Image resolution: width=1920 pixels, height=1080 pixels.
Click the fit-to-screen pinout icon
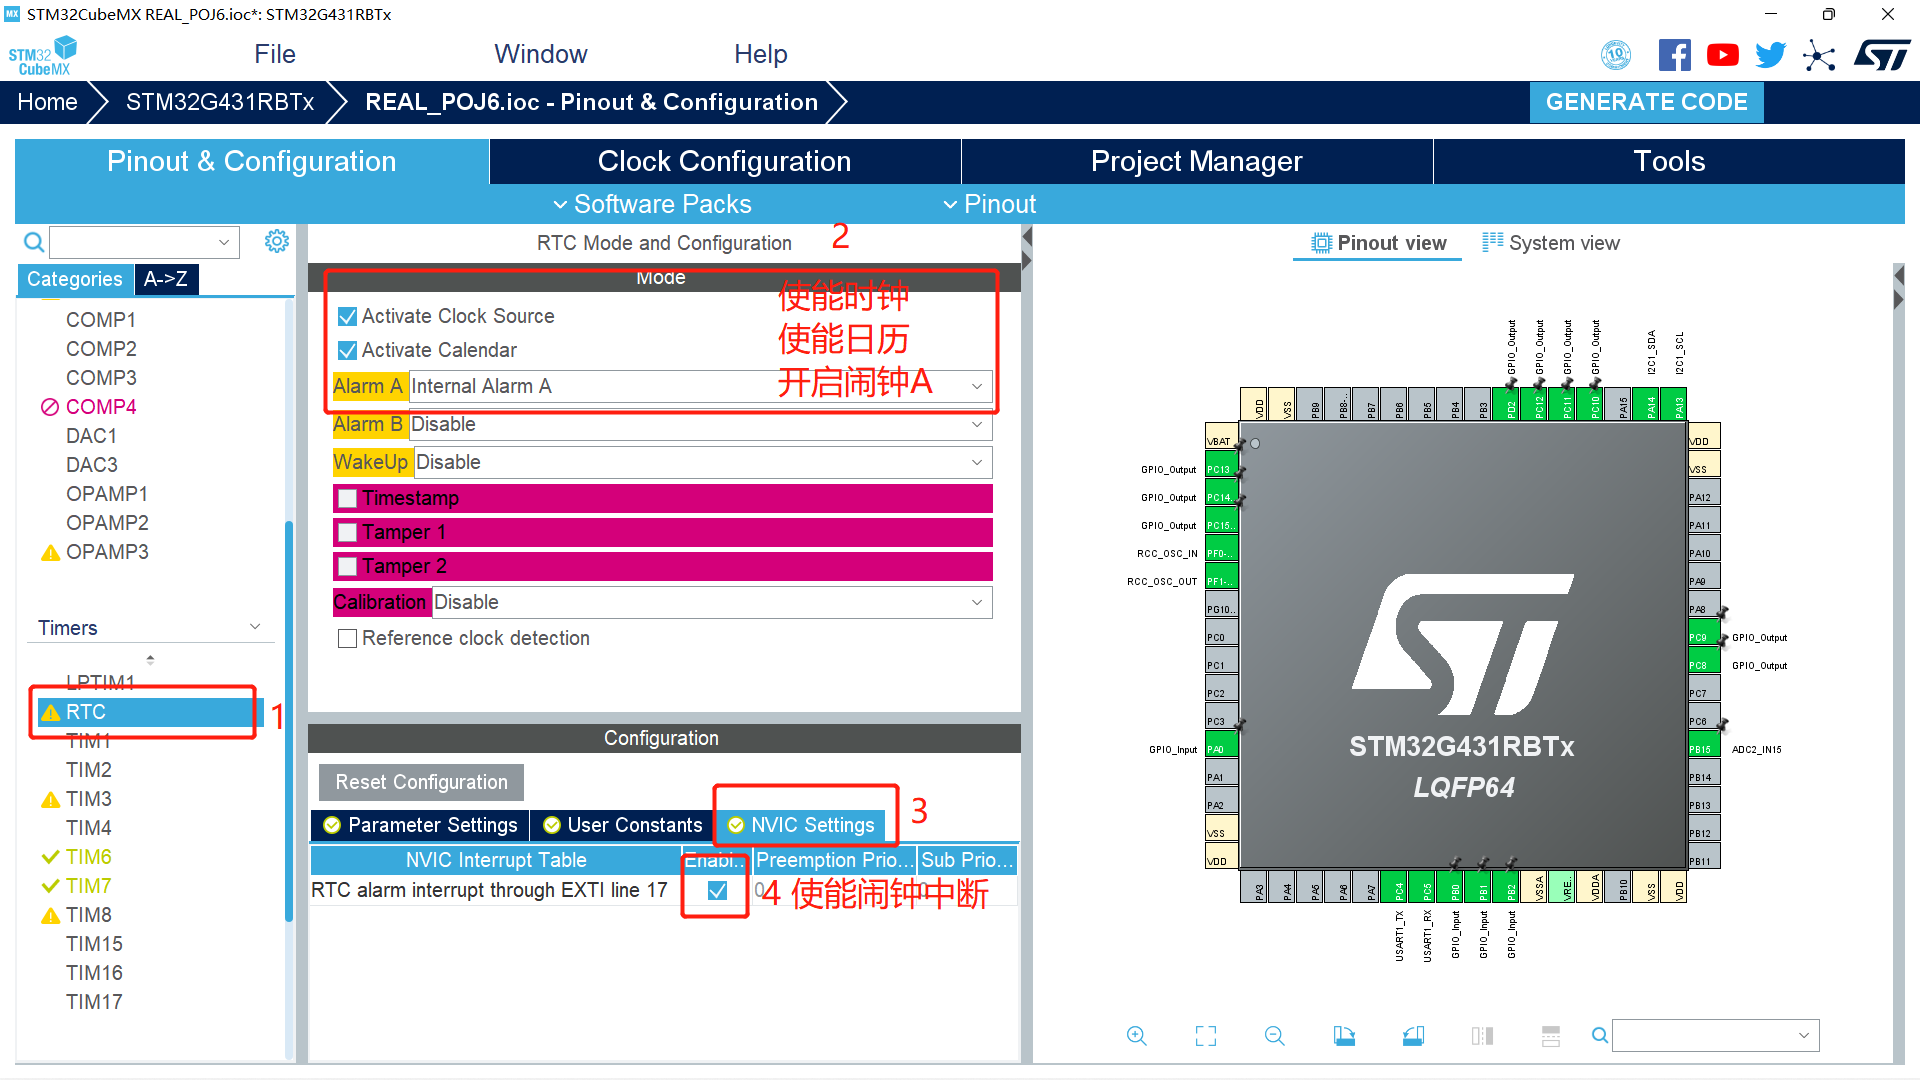pos(1206,1036)
